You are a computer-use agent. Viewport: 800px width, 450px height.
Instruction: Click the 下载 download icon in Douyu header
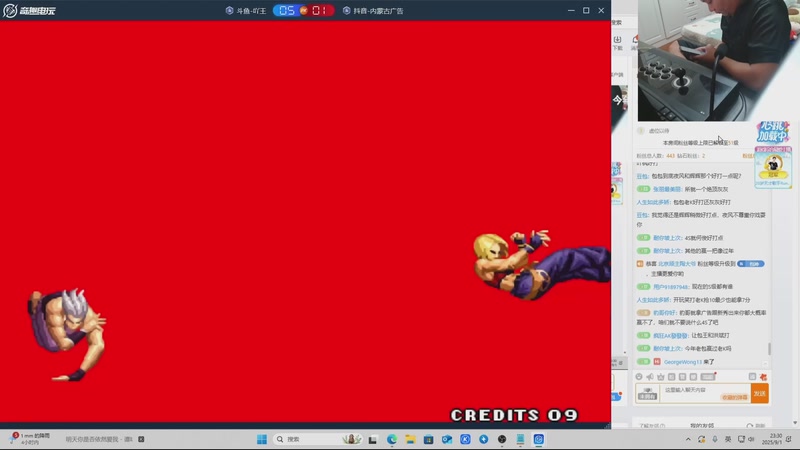[x=617, y=42]
